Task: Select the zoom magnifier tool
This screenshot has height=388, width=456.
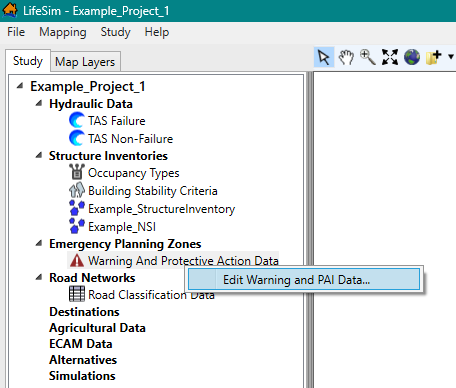Action: [368, 57]
